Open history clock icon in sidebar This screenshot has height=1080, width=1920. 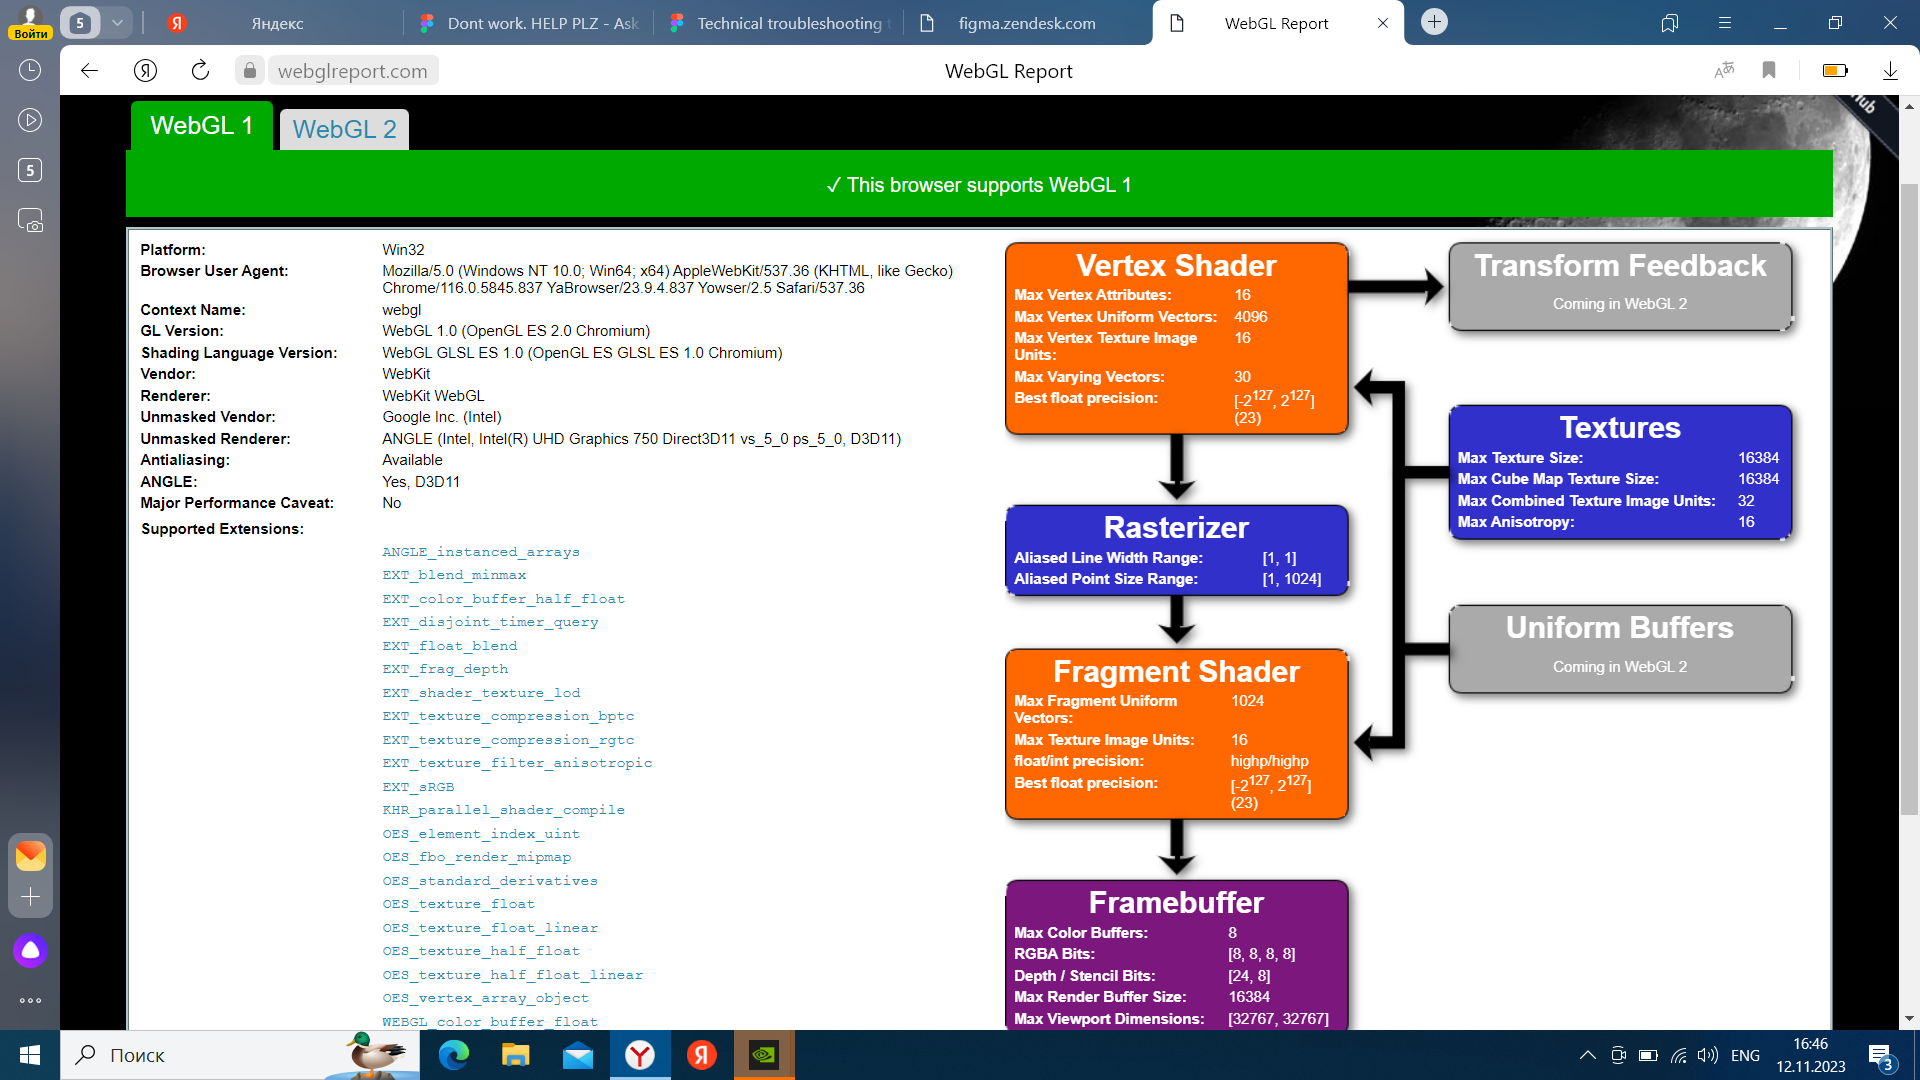pyautogui.click(x=30, y=70)
